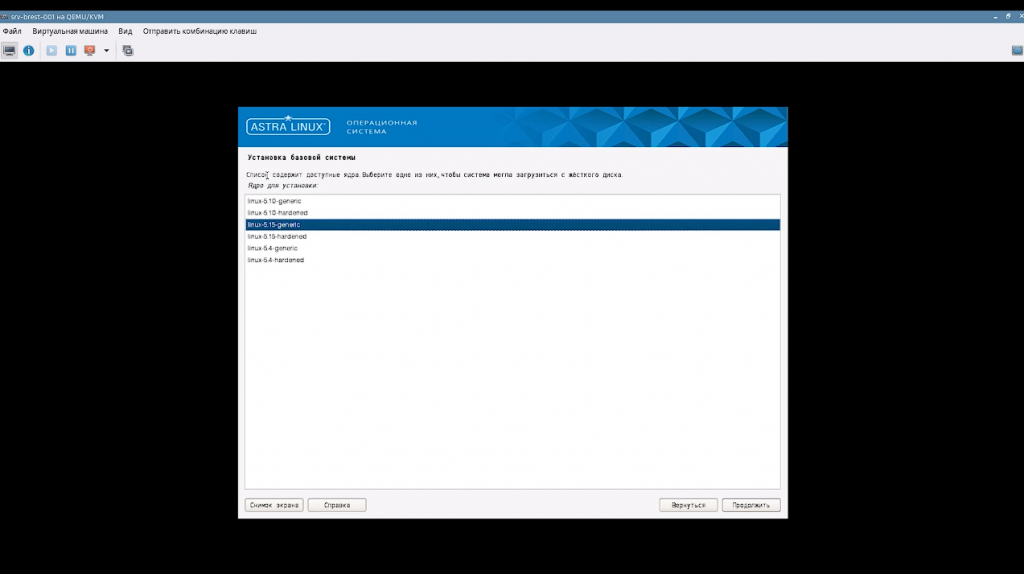Click the Вернуться back button
This screenshot has height=574, width=1024.
coord(688,505)
